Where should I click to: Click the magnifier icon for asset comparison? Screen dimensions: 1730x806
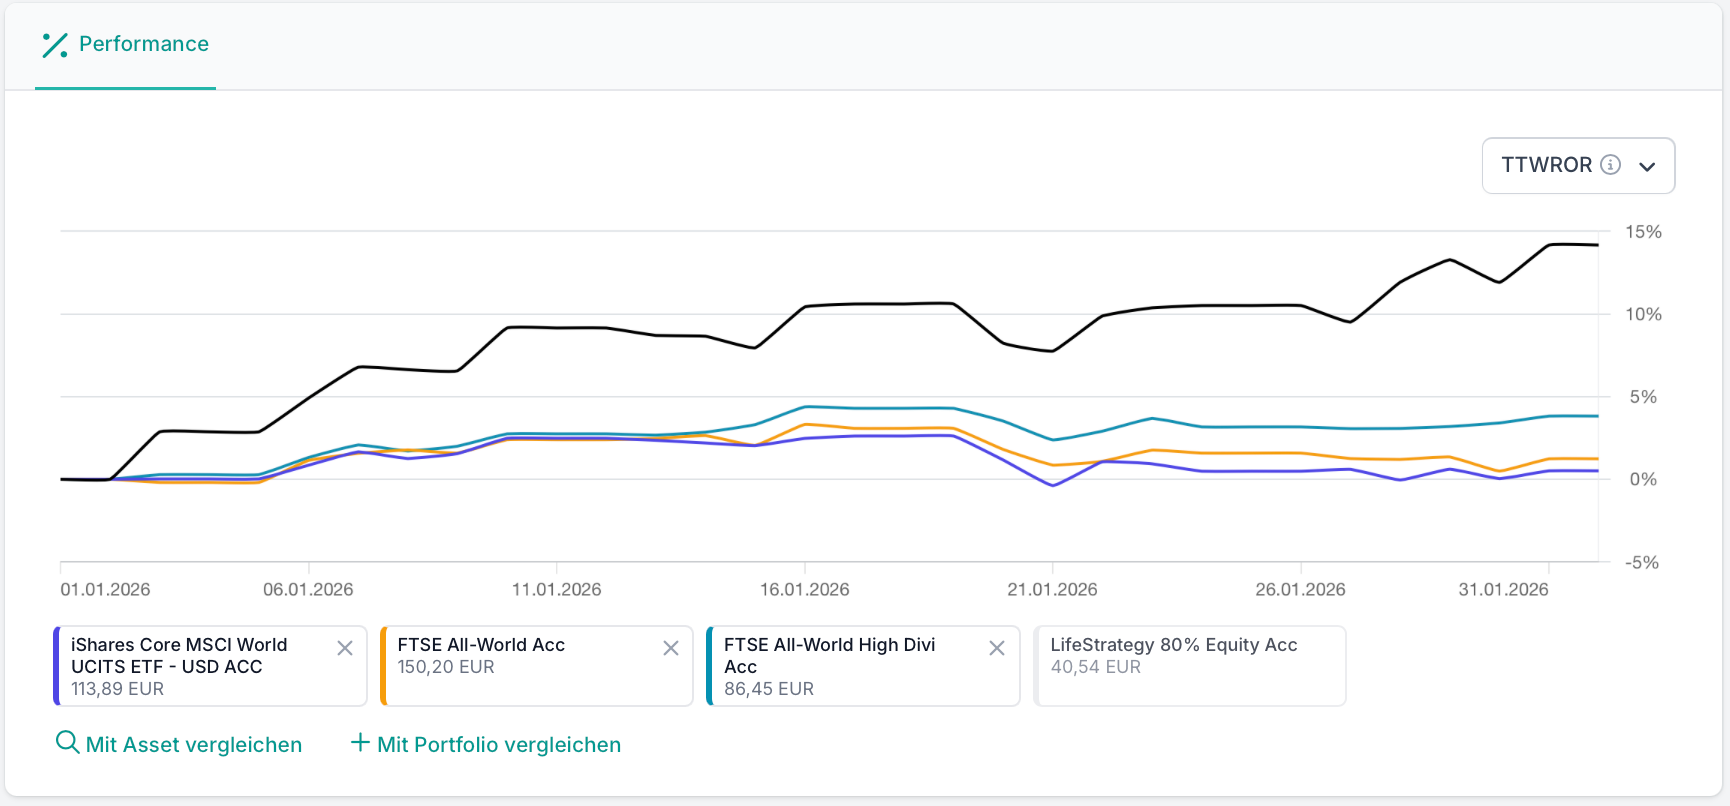67,743
